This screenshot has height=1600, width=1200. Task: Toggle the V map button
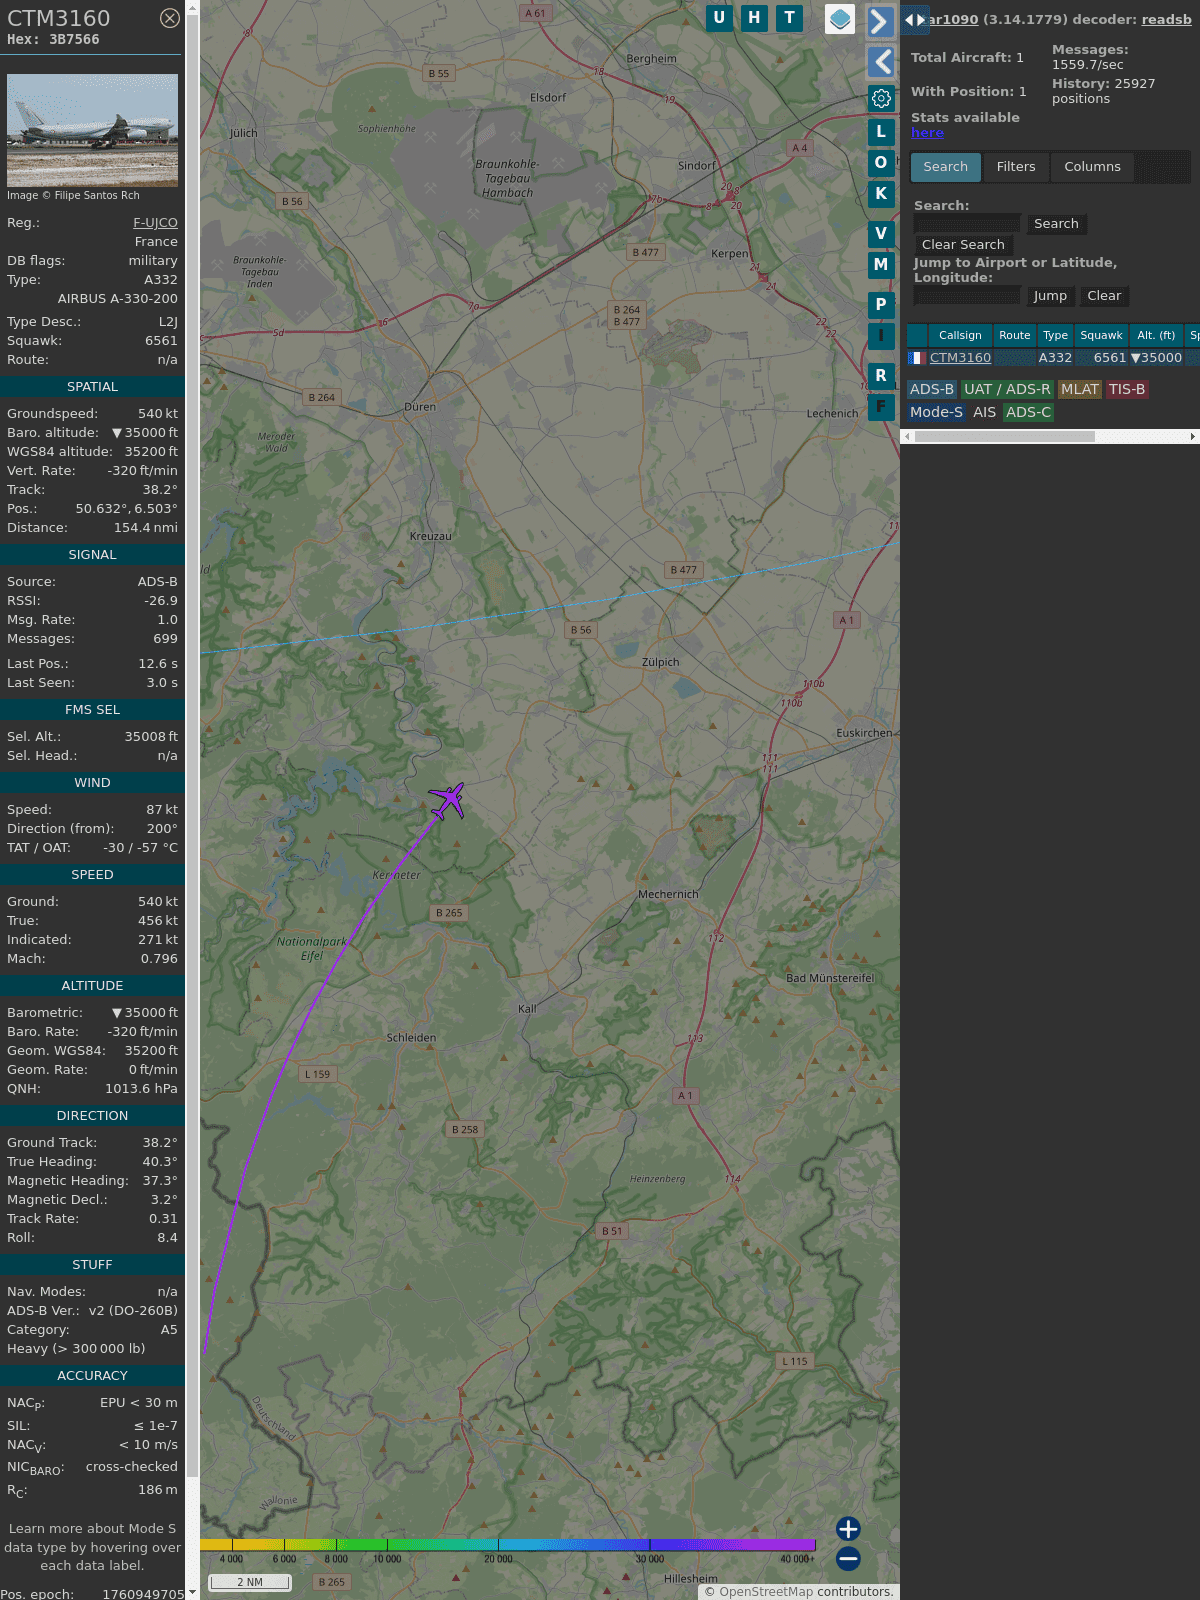click(x=881, y=233)
